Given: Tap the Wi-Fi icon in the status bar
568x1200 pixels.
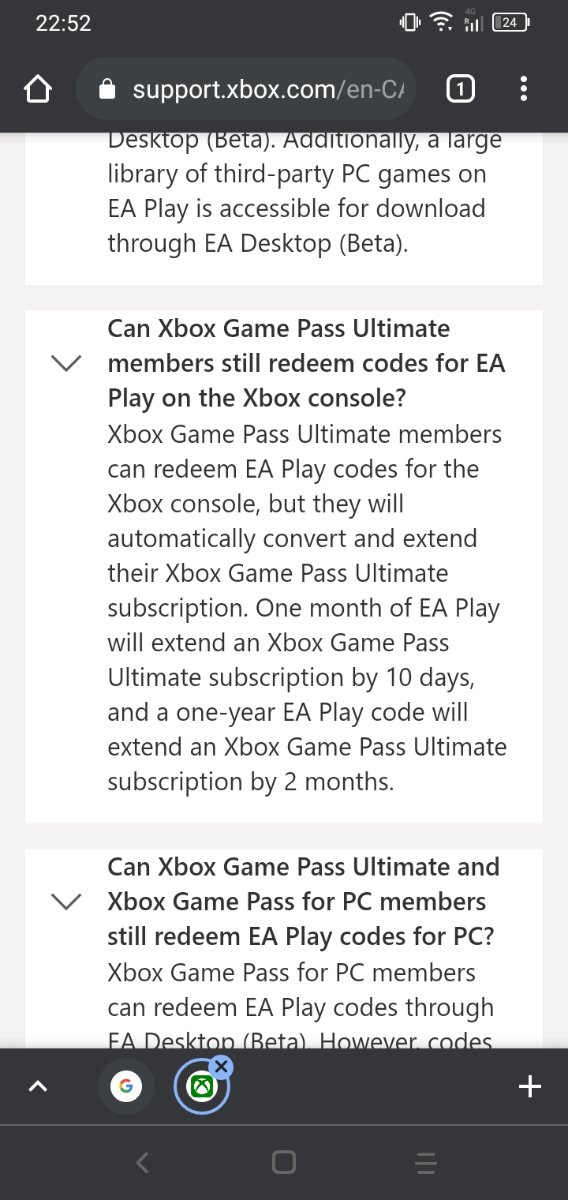Looking at the screenshot, I should click(440, 23).
